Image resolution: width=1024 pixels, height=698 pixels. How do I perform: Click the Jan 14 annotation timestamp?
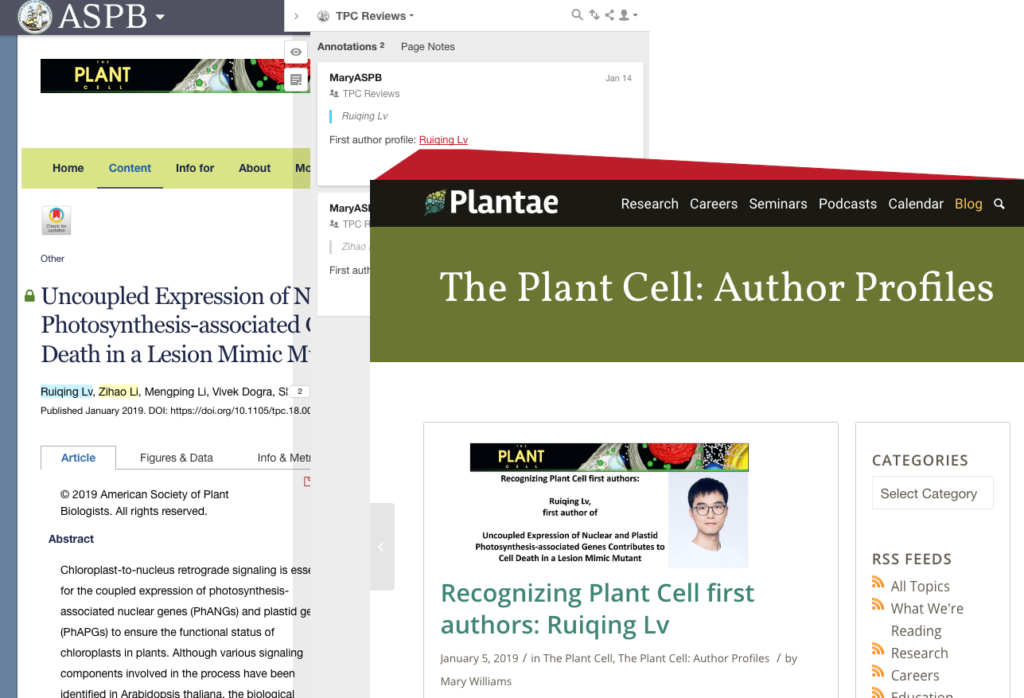click(618, 78)
